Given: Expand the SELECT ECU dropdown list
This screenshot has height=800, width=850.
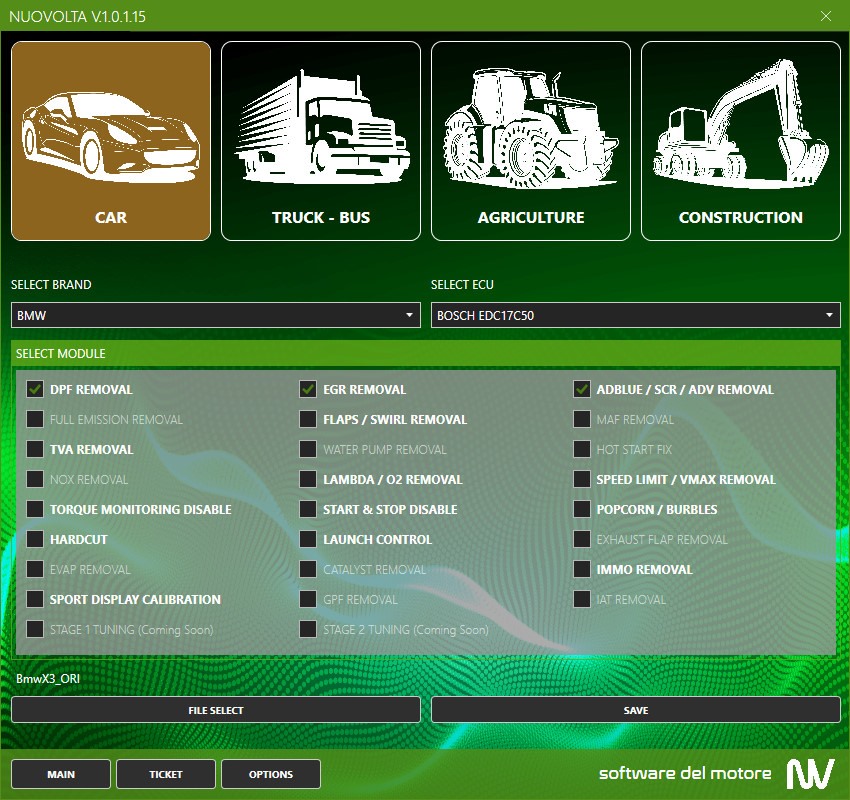Looking at the screenshot, I should (636, 315).
